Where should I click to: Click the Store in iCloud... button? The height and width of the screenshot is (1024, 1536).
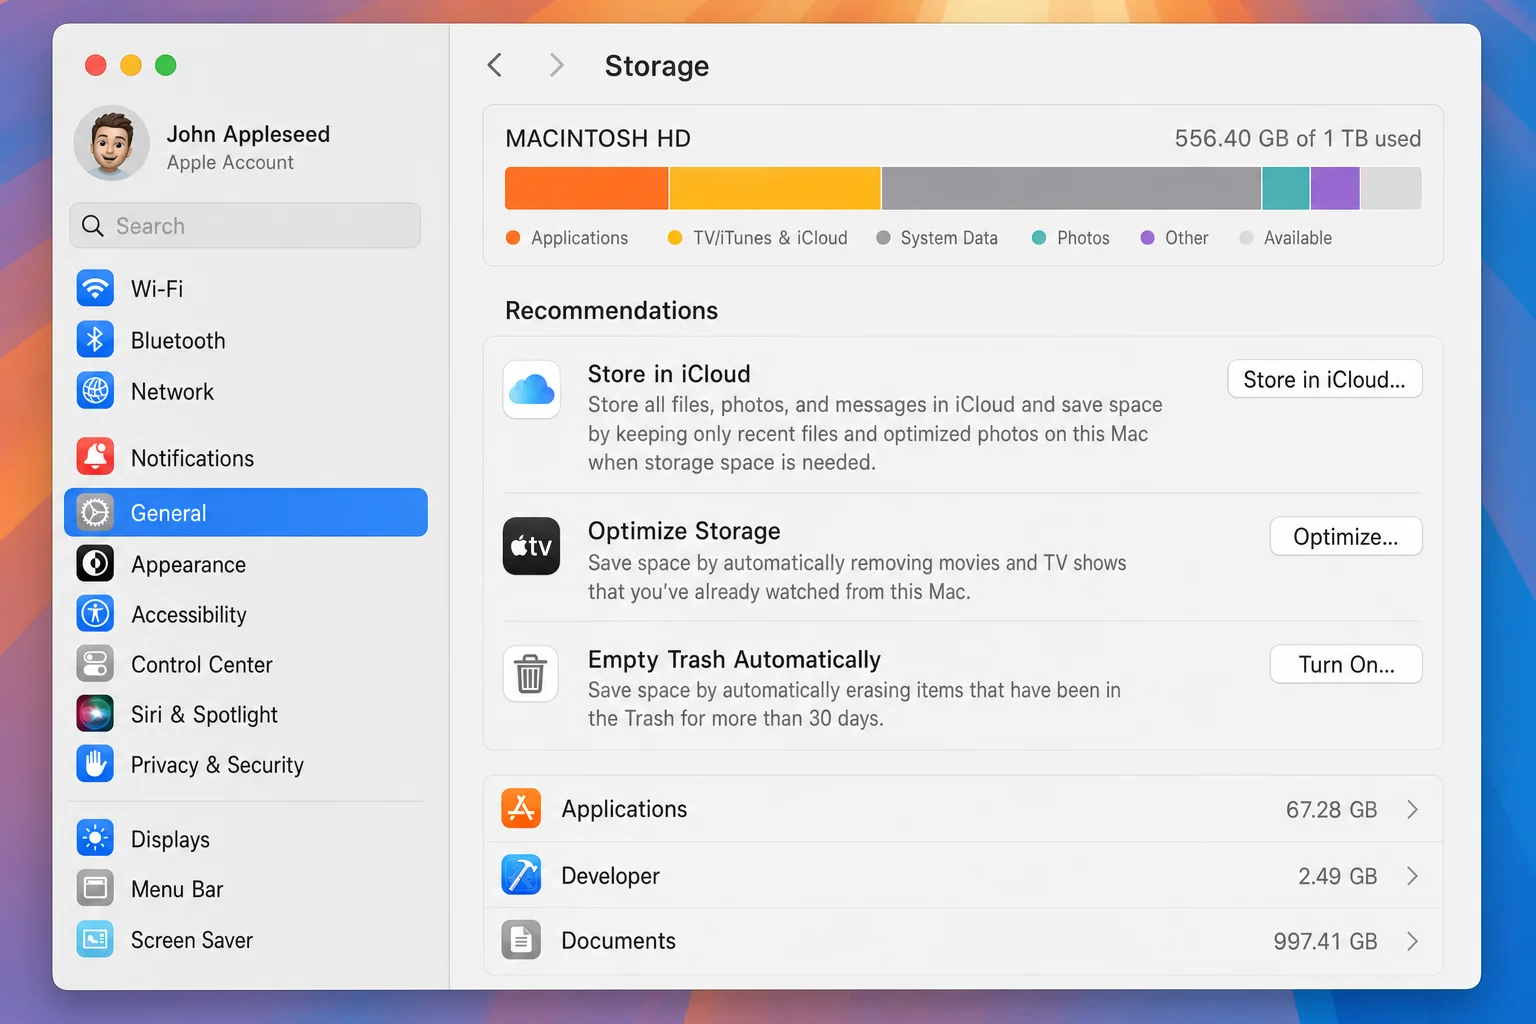pyautogui.click(x=1324, y=379)
